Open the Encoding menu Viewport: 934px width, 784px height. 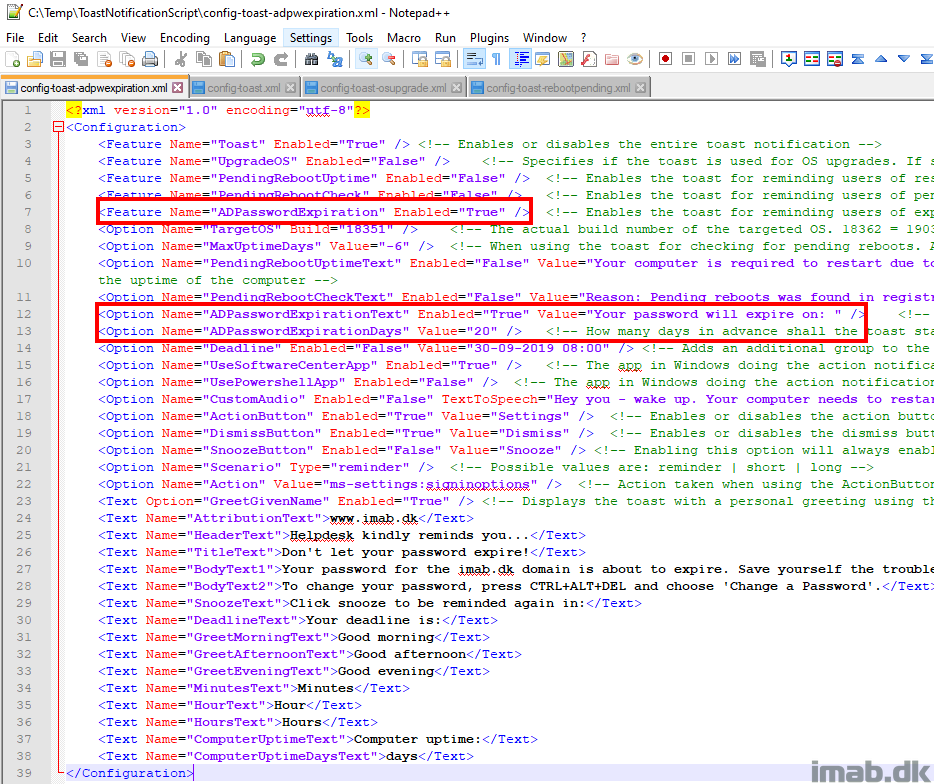[185, 38]
